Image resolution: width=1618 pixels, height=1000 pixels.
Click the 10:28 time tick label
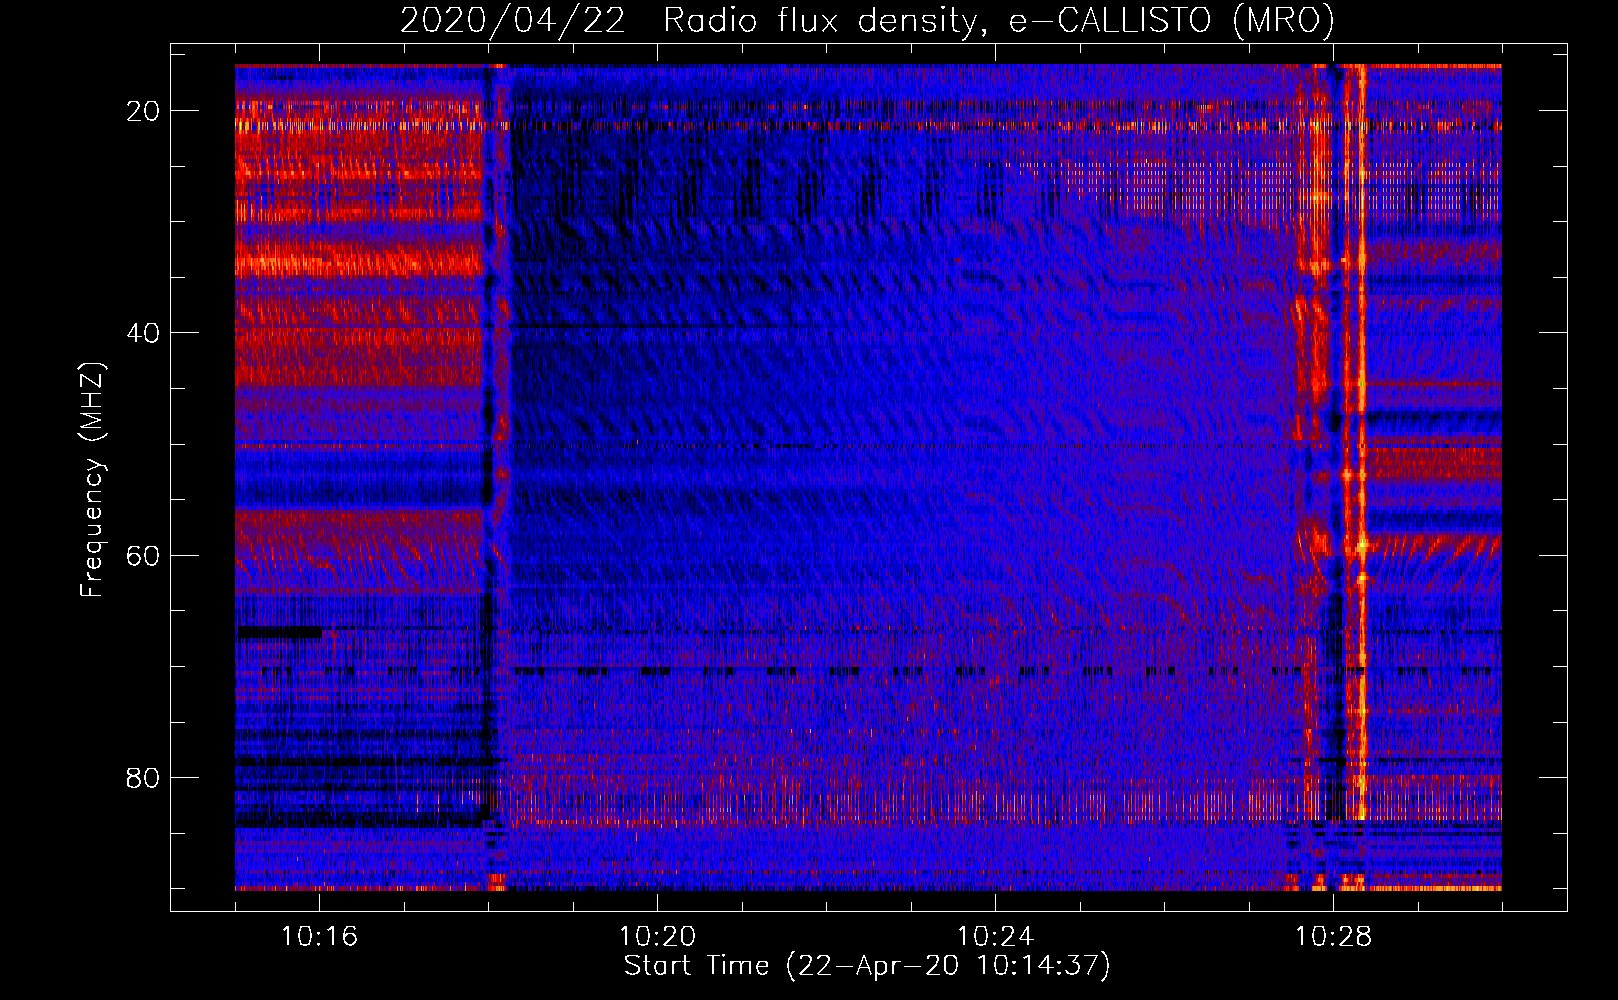[x=1333, y=937]
